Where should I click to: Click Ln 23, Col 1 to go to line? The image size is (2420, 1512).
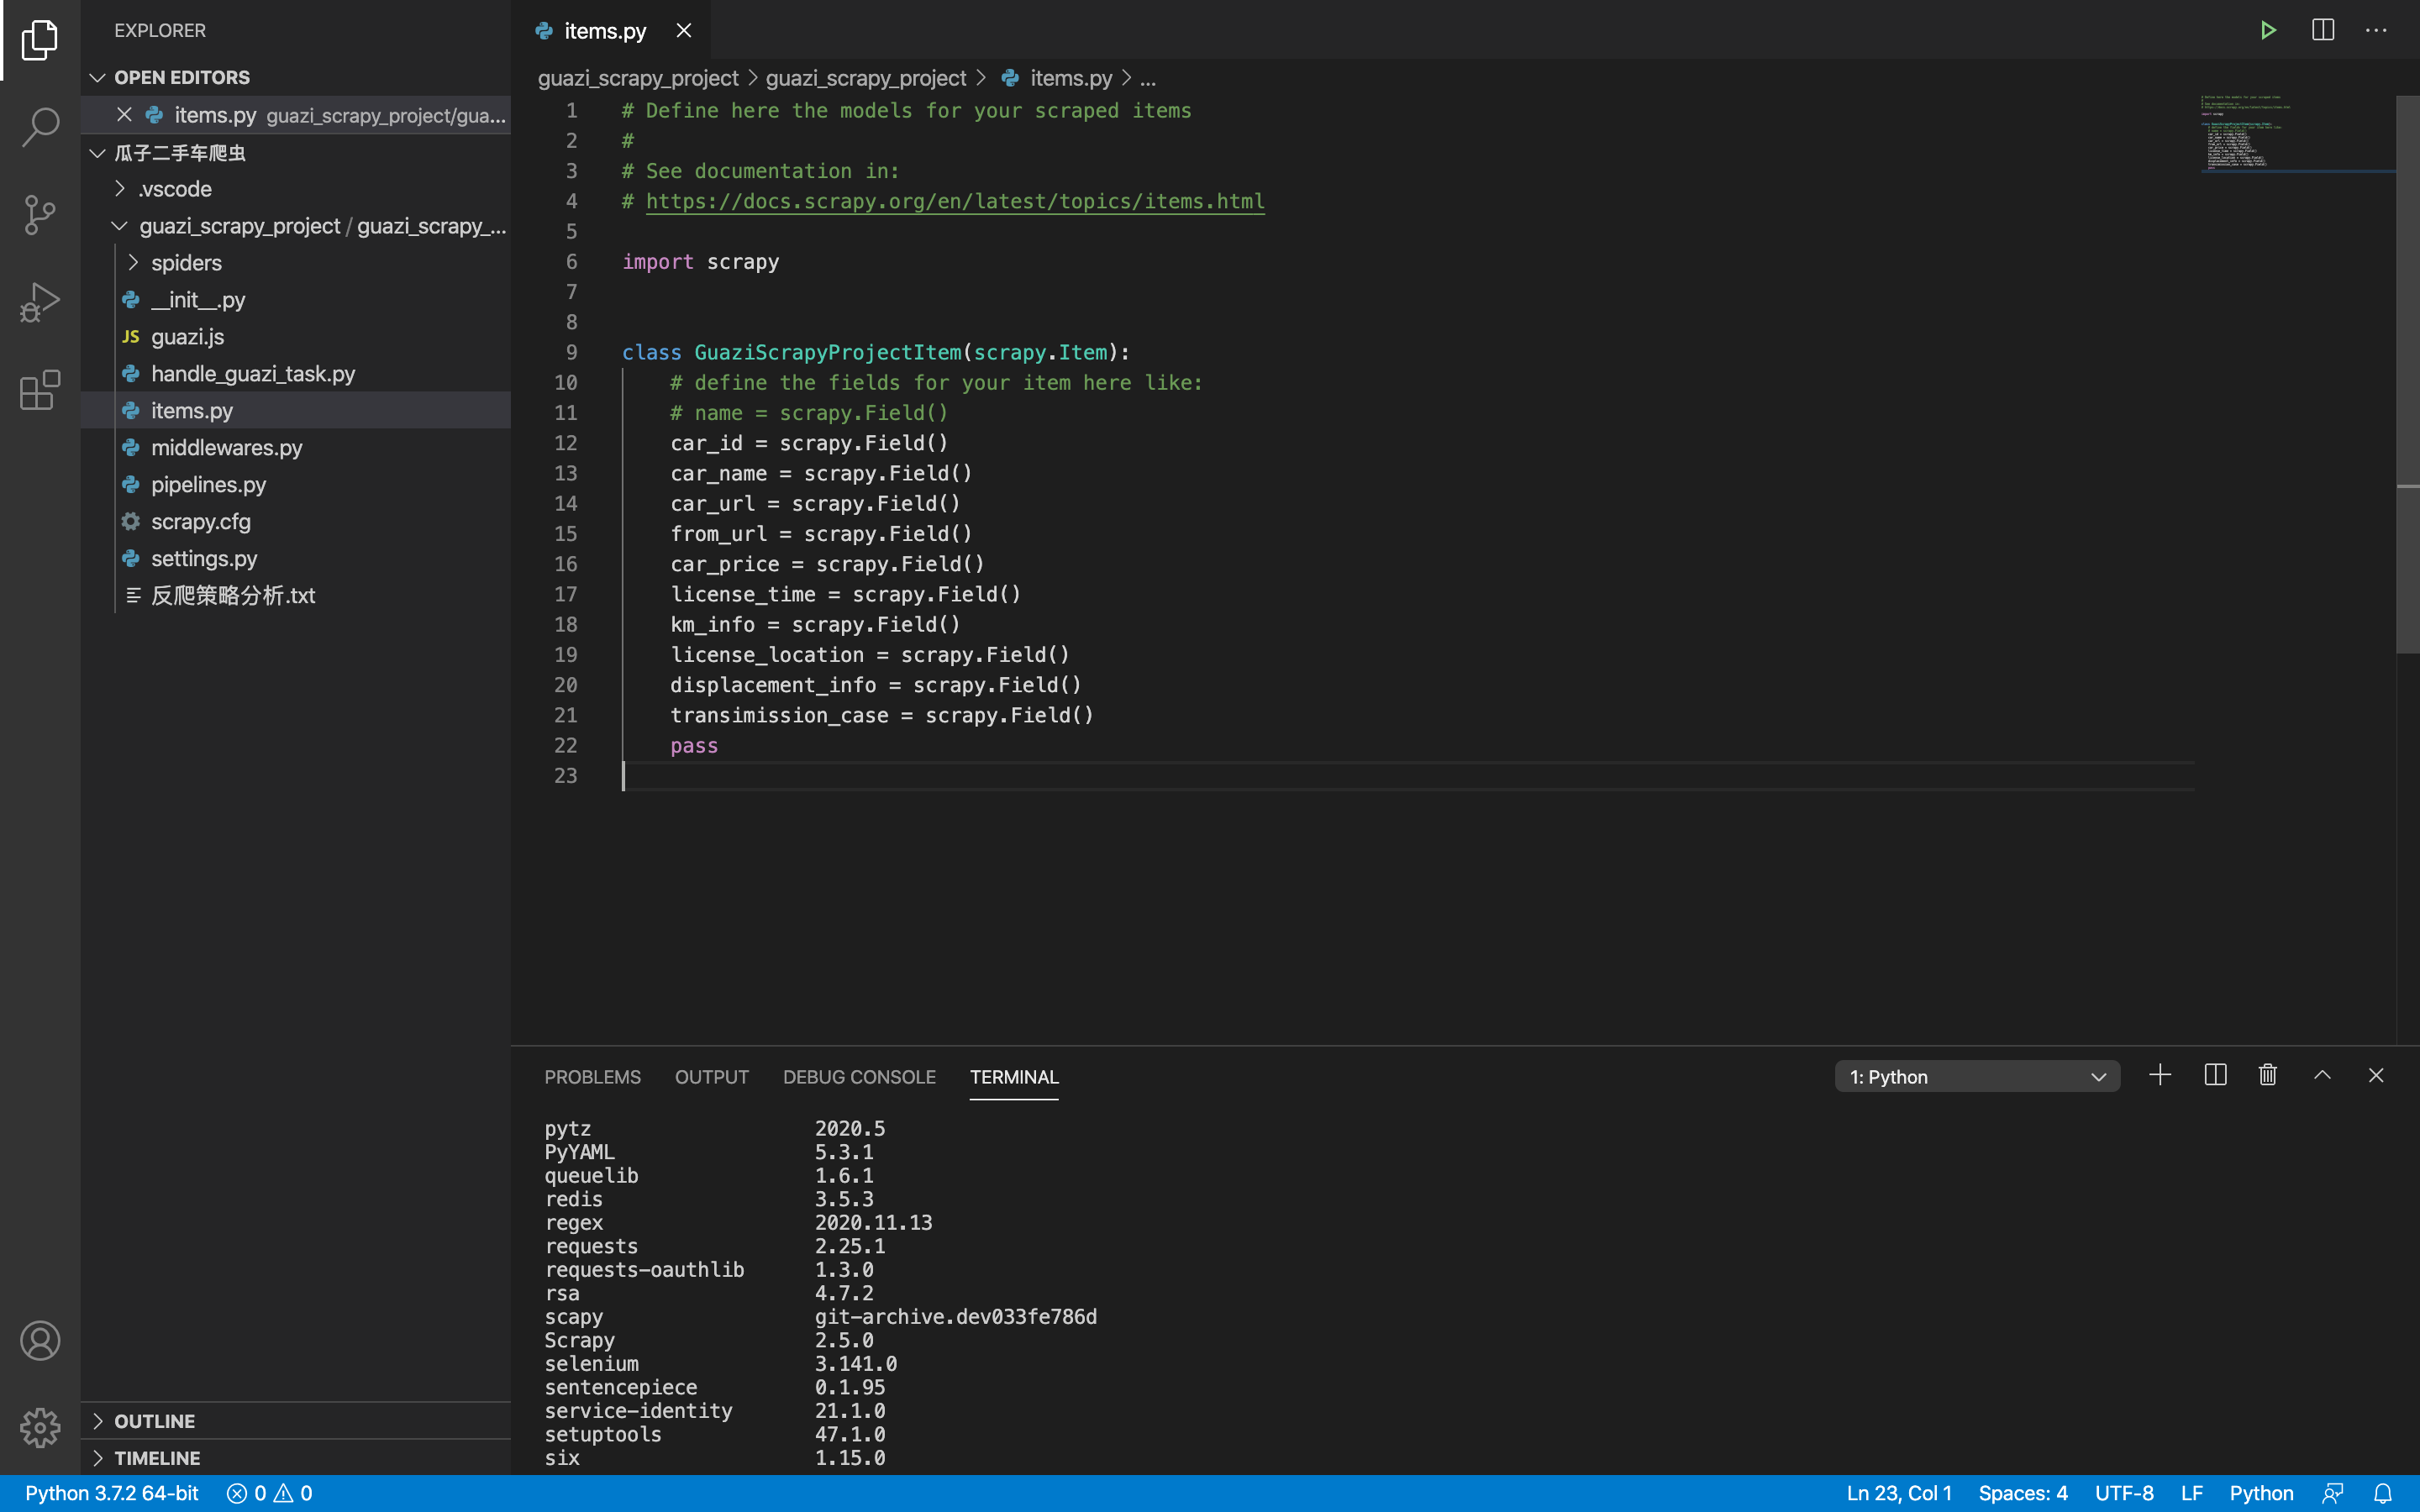click(x=1898, y=1493)
